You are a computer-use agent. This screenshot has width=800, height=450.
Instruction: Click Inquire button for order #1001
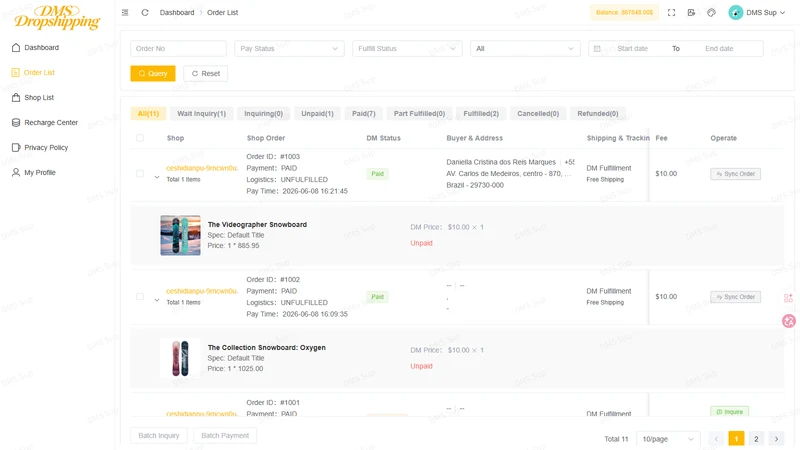730,411
